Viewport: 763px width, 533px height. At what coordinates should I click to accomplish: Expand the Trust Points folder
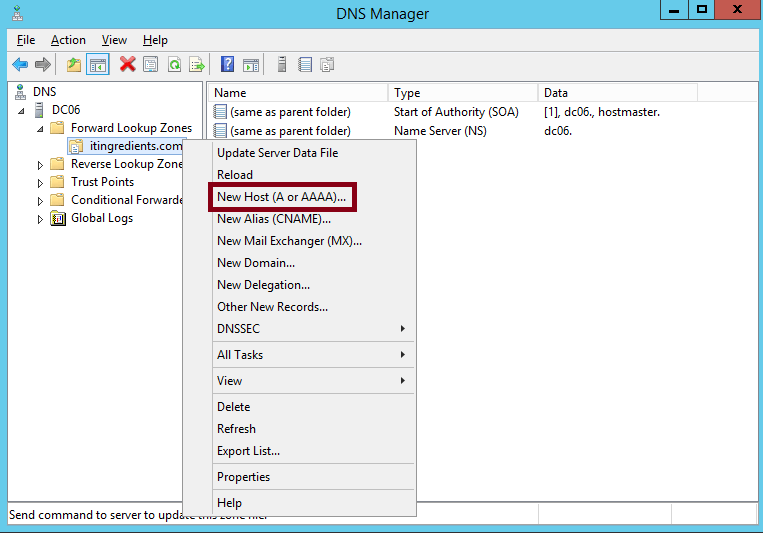pos(40,182)
